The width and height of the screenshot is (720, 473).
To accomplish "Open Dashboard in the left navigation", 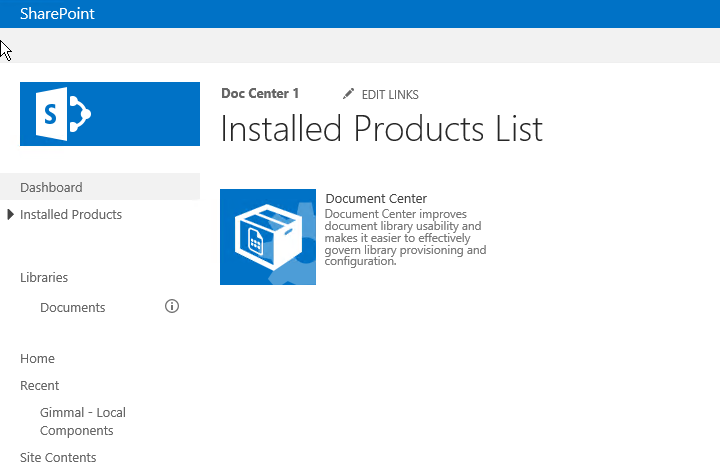I will tap(51, 187).
